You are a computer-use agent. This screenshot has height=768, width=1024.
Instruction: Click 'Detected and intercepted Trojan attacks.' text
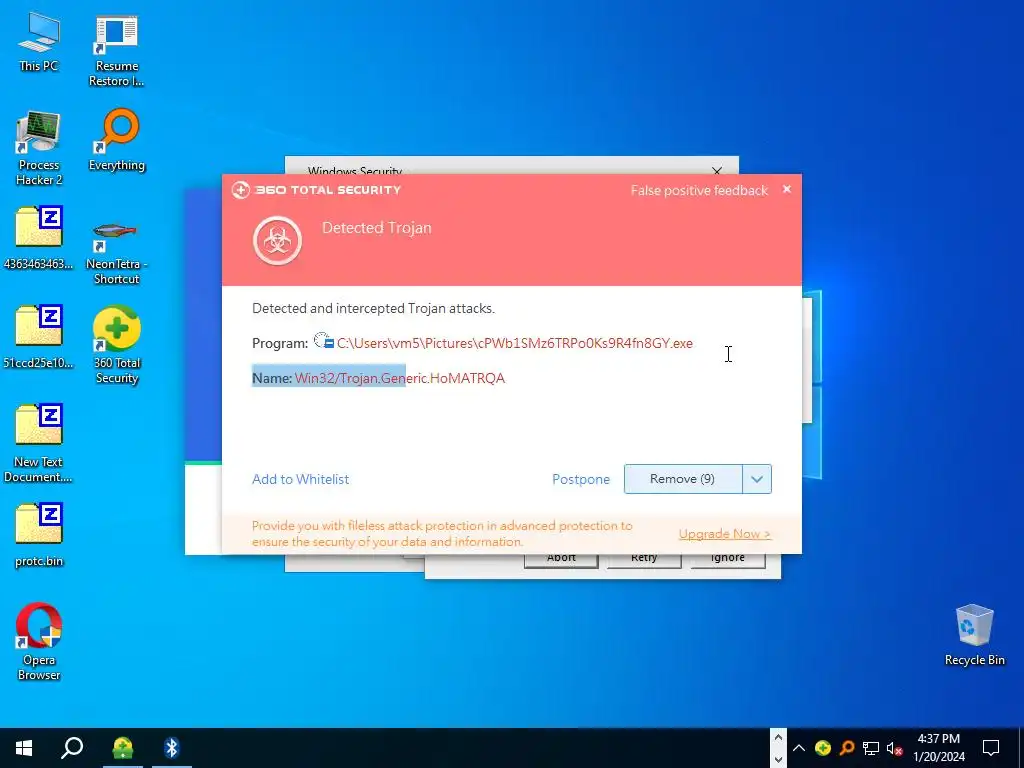[x=373, y=308]
